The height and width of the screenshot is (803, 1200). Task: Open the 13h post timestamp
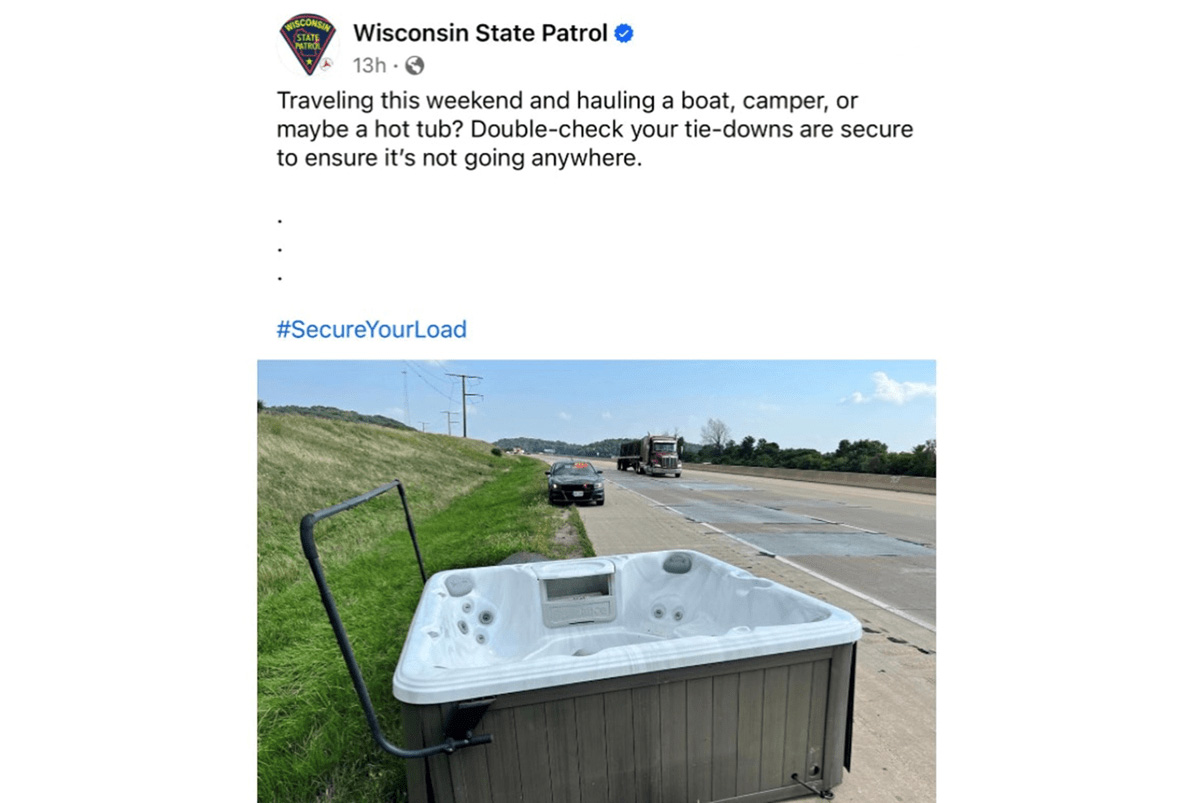pos(369,66)
